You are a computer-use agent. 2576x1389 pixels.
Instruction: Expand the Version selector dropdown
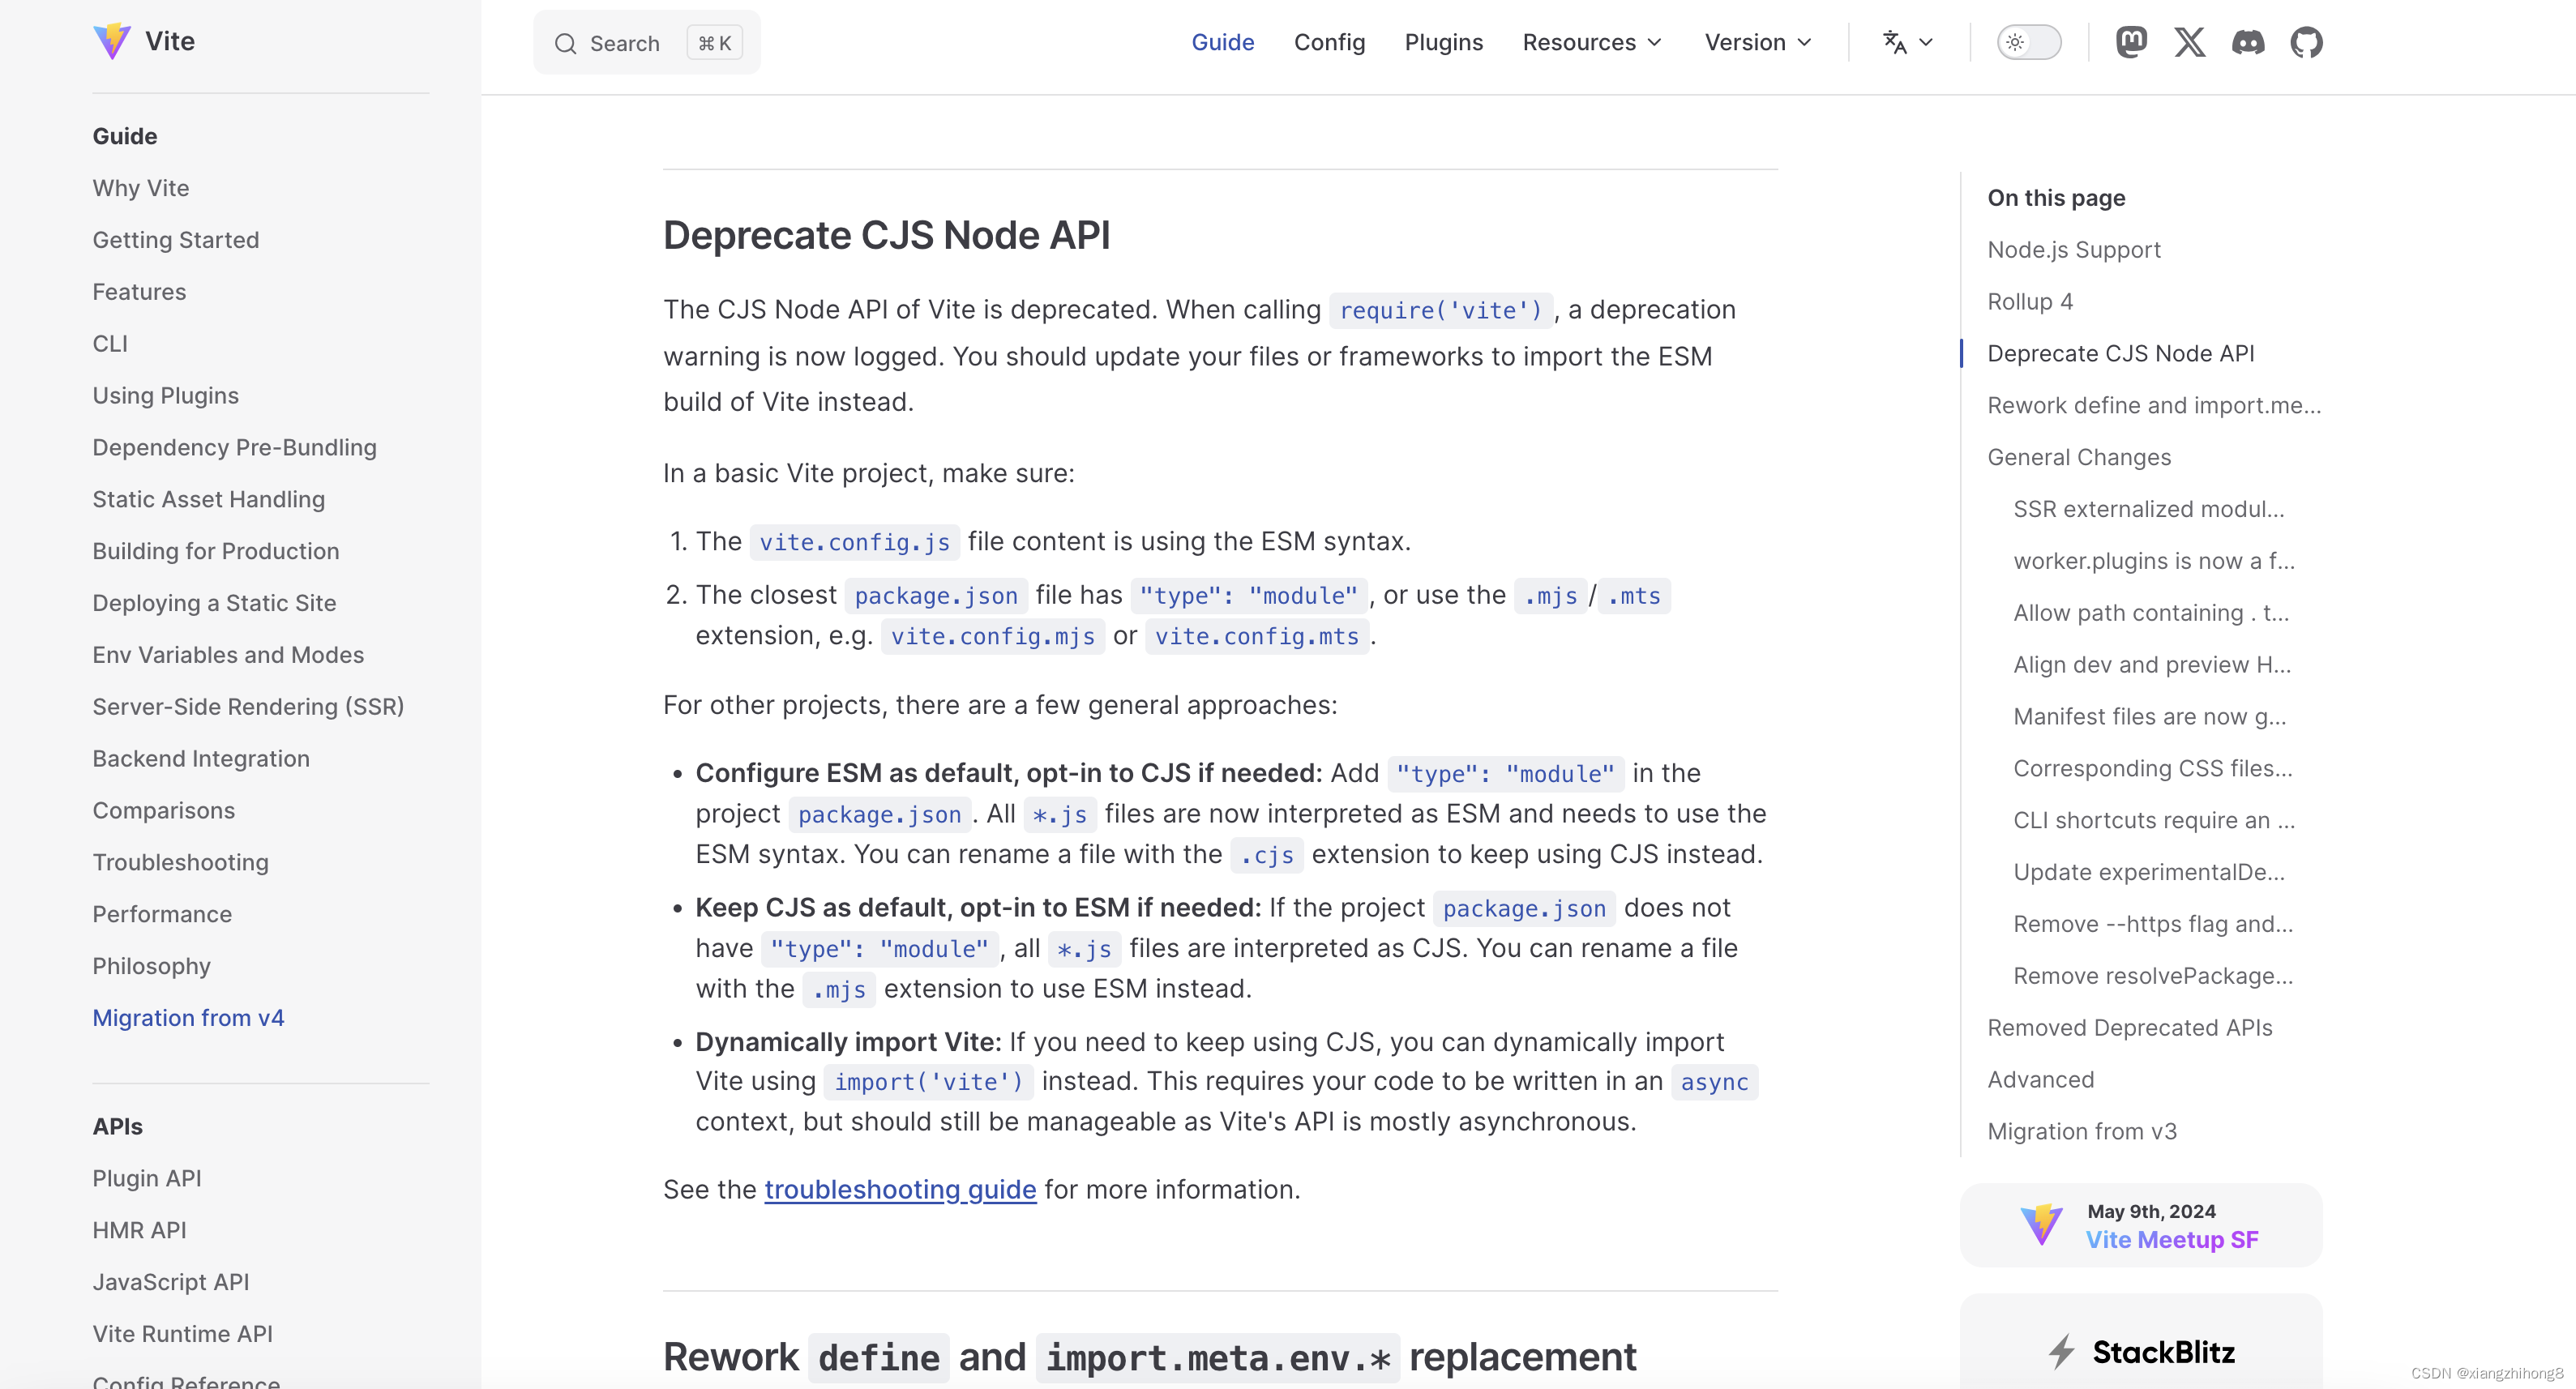[1760, 43]
